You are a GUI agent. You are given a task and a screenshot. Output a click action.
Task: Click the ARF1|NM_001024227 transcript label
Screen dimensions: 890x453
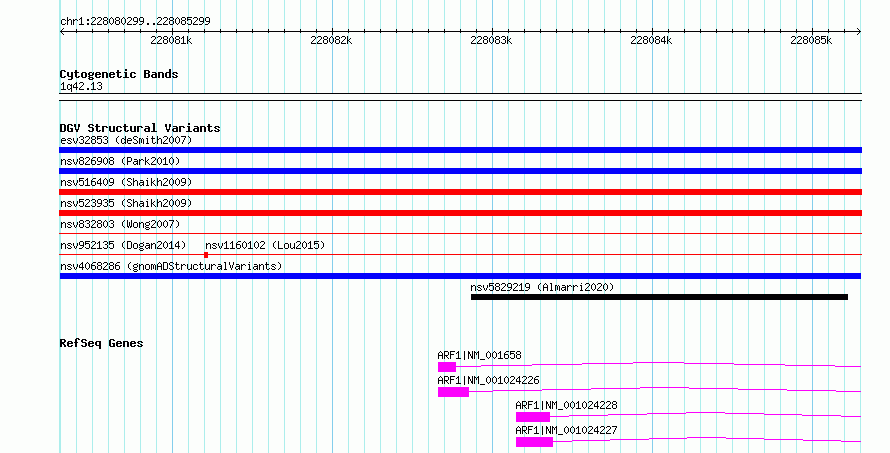click(x=566, y=430)
